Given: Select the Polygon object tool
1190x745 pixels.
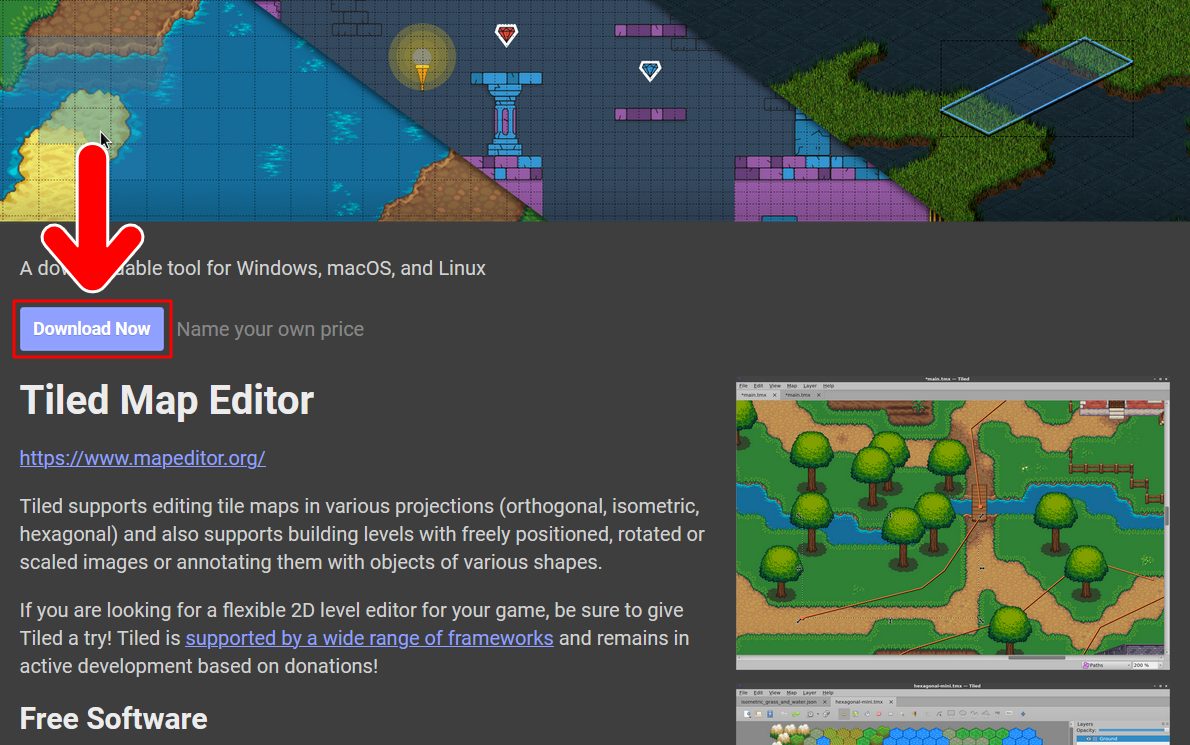Looking at the screenshot, I should click(x=984, y=714).
